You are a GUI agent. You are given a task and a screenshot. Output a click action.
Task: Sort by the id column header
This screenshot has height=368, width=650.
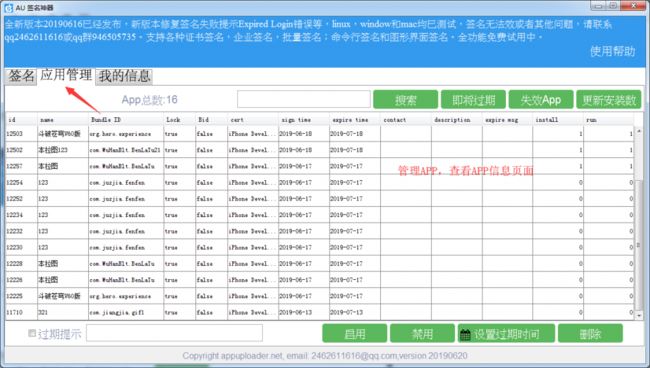(22, 120)
